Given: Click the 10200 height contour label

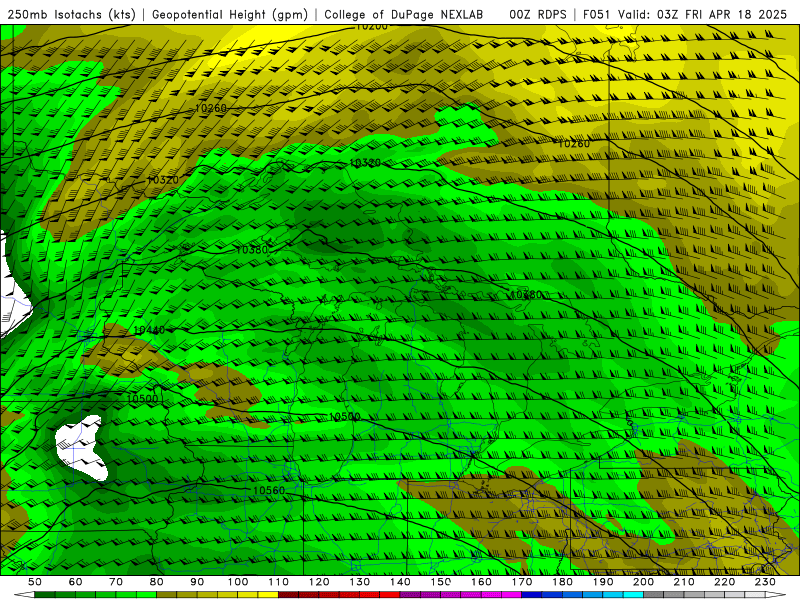Looking at the screenshot, I should tap(371, 26).
